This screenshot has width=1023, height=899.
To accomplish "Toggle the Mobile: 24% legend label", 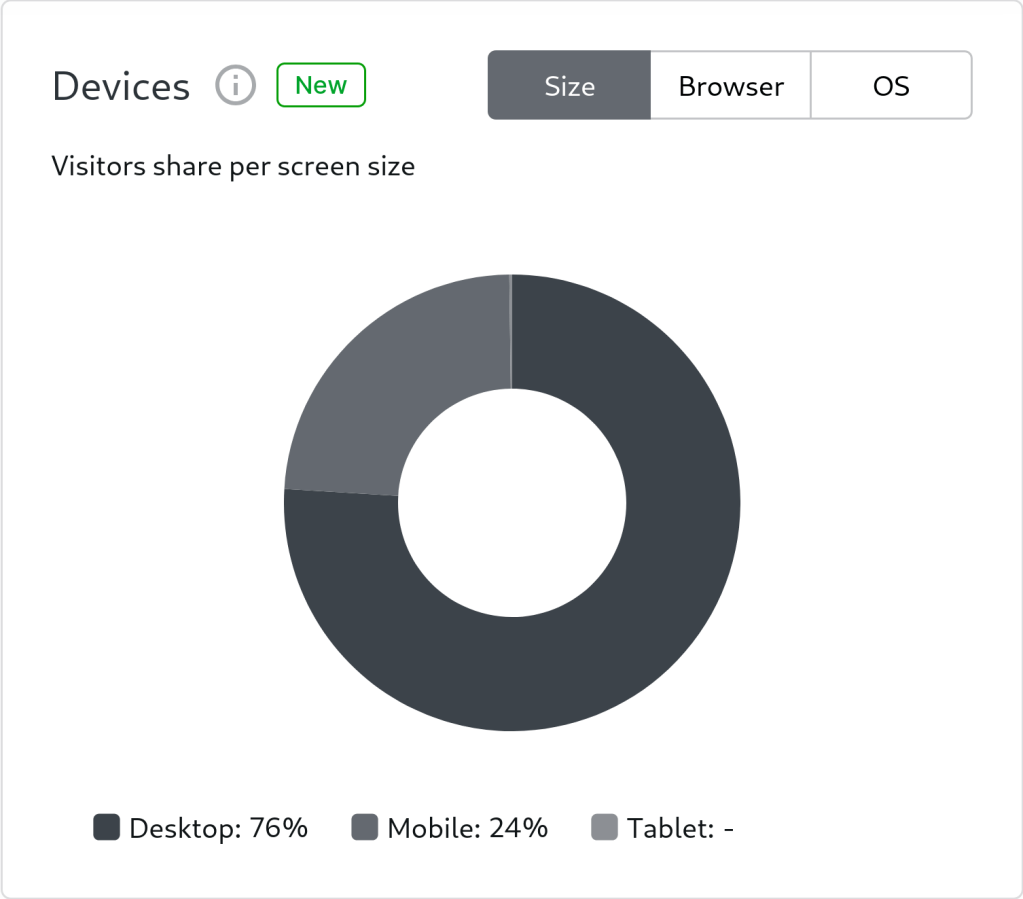I will pyautogui.click(x=467, y=828).
